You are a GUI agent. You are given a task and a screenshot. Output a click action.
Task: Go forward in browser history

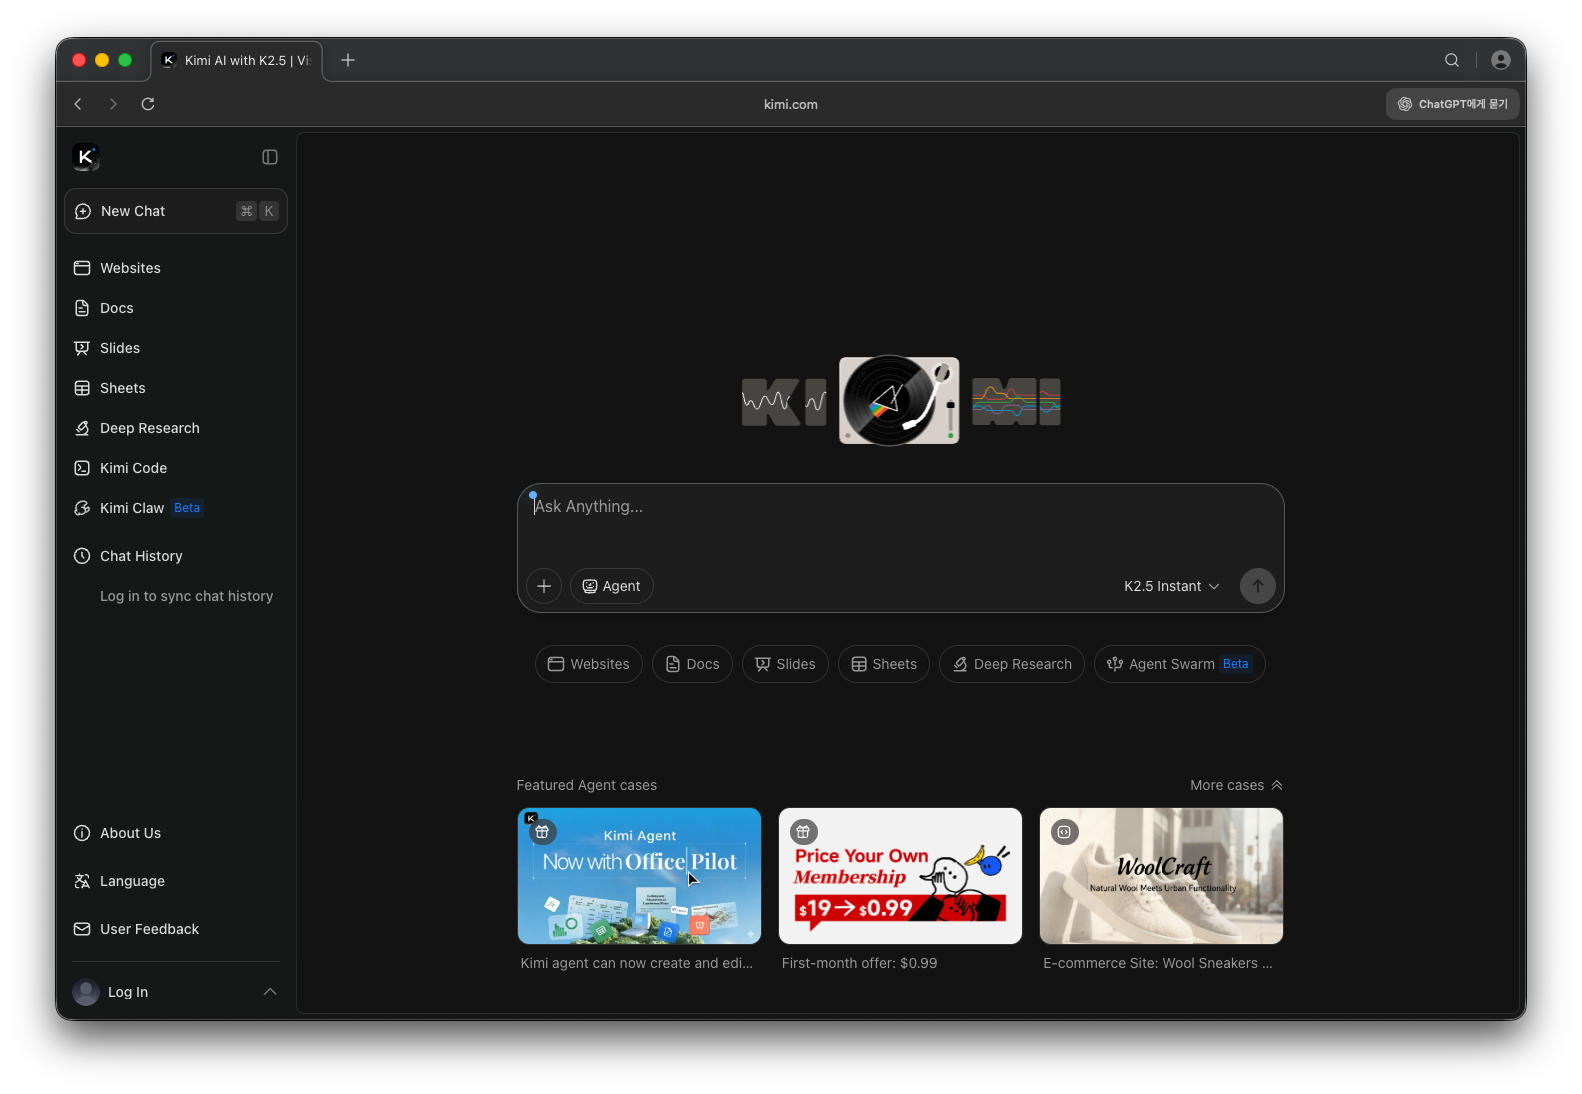click(113, 104)
